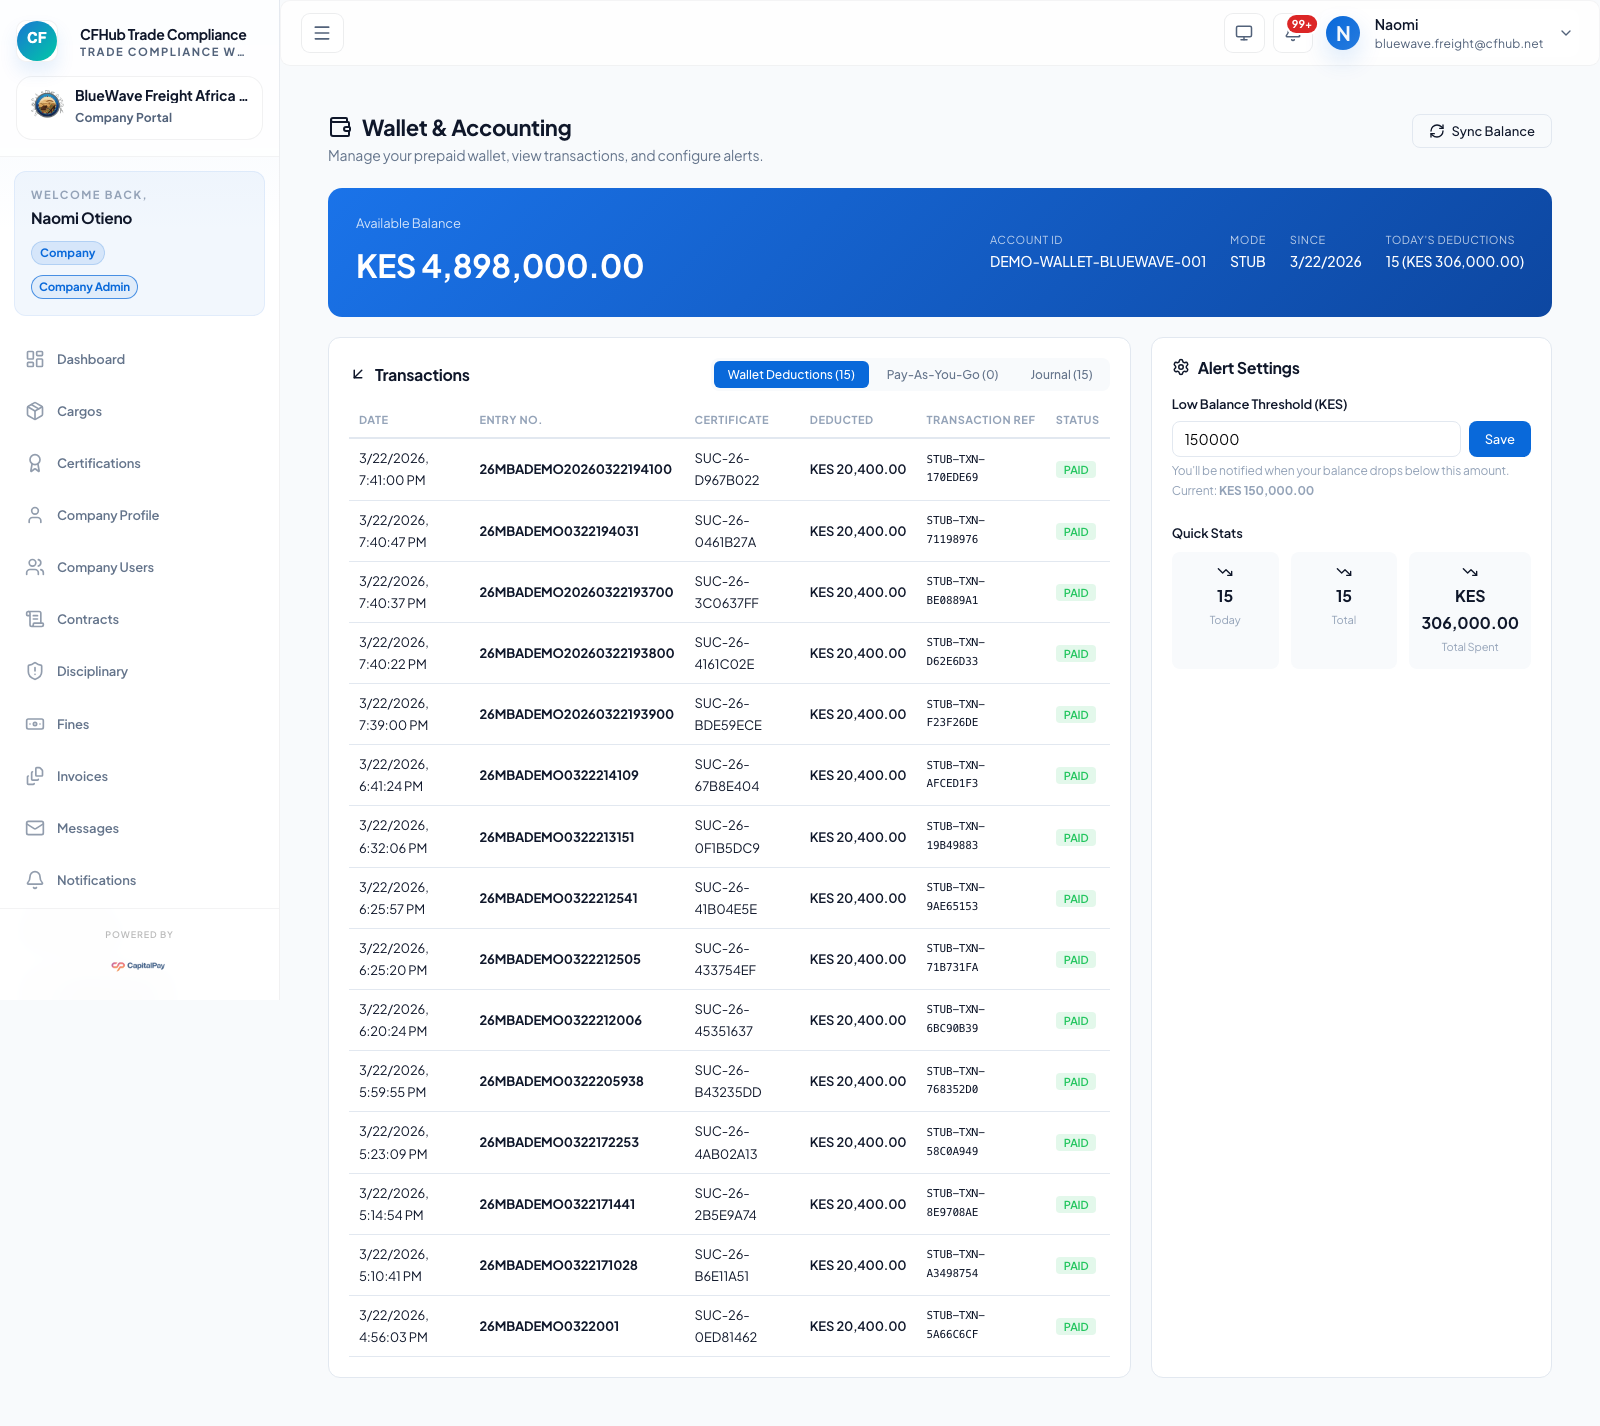This screenshot has height=1426, width=1600.
Task: Edit the Low Balance Threshold value field
Action: 1315,439
